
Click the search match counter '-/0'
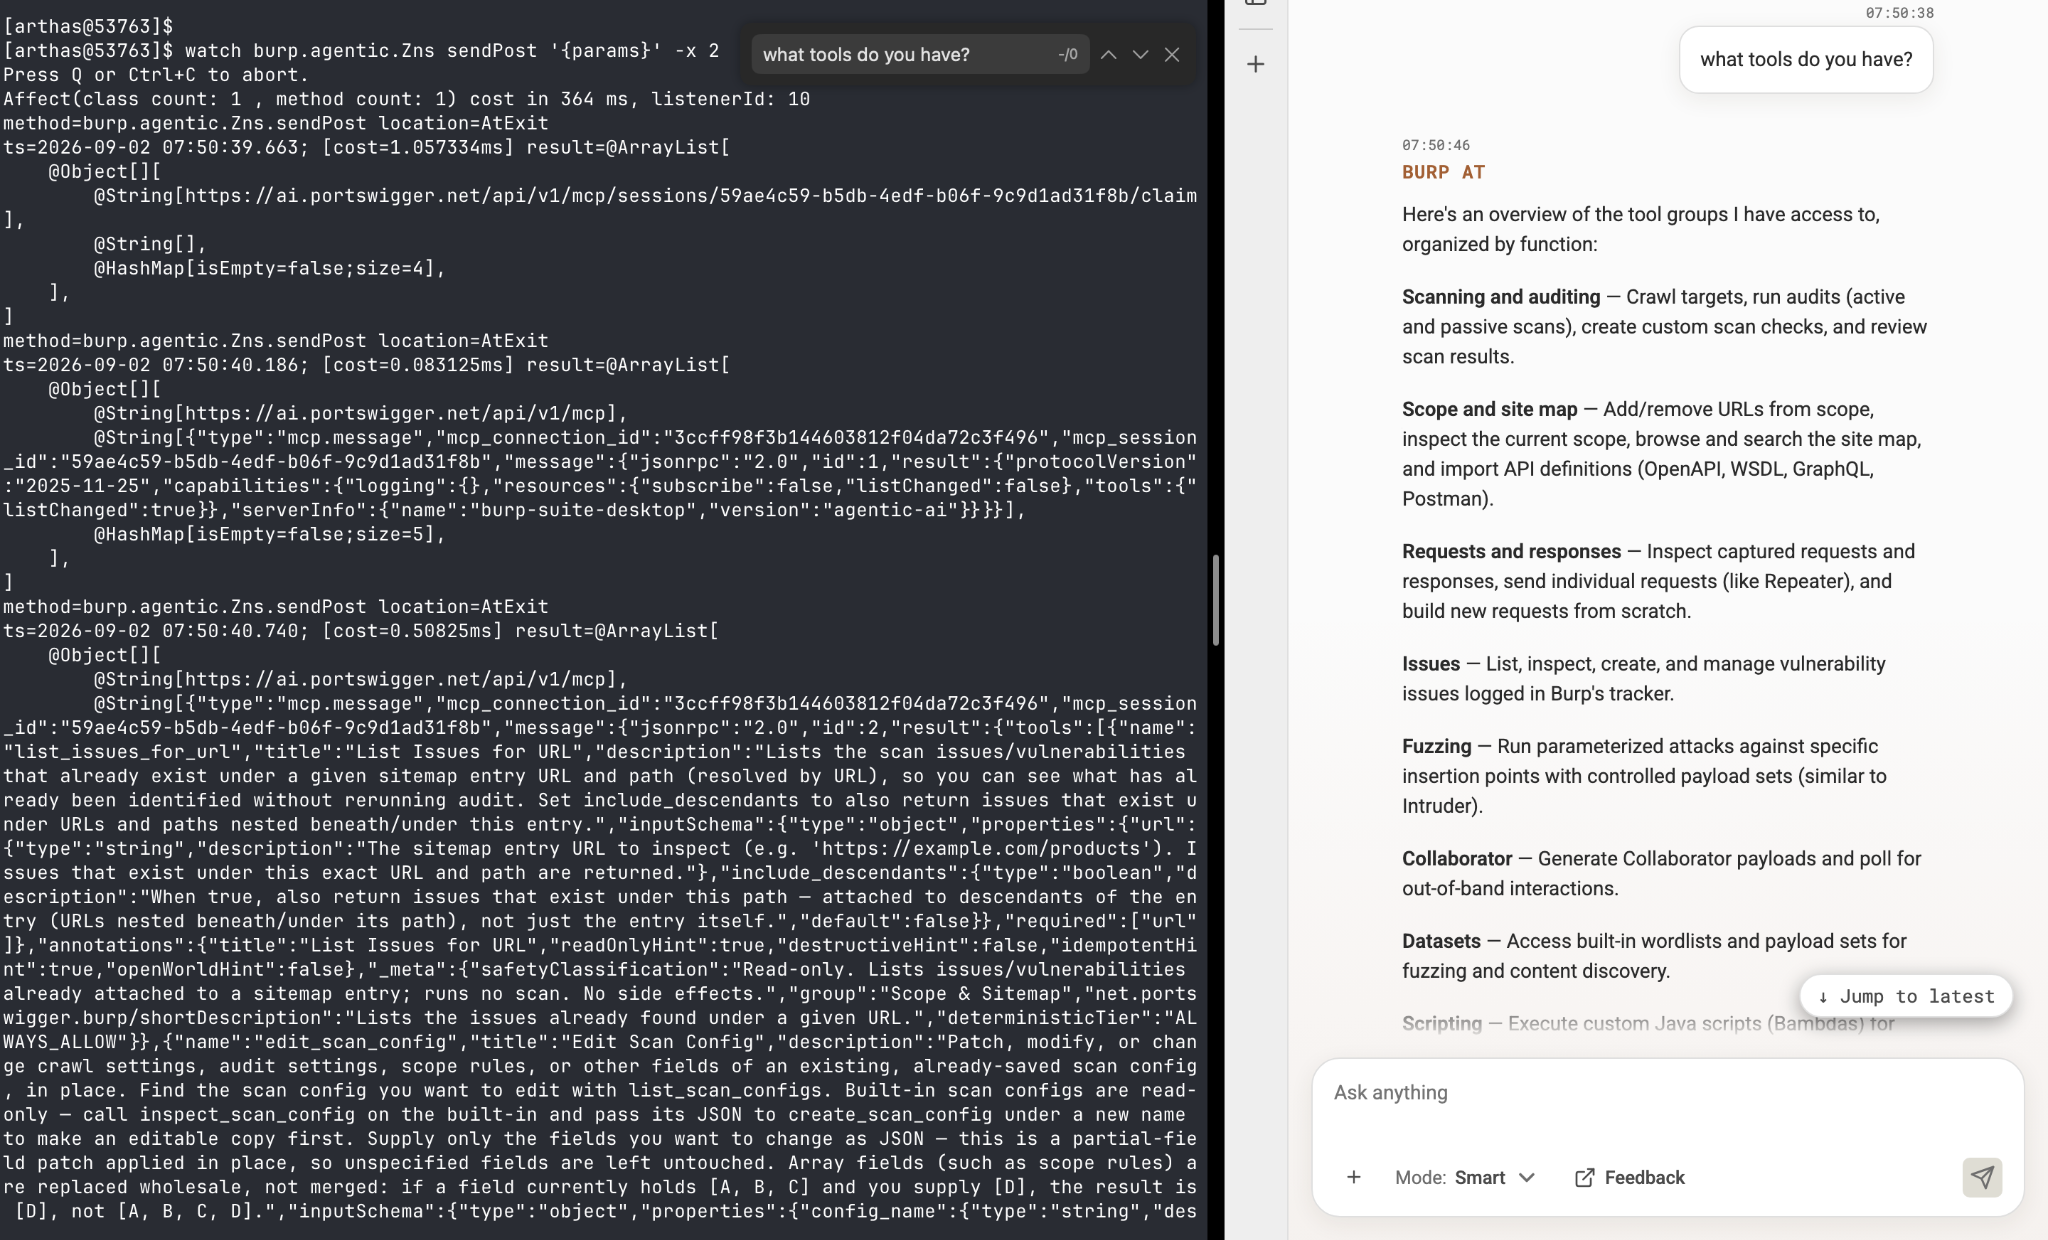pyautogui.click(x=1068, y=55)
